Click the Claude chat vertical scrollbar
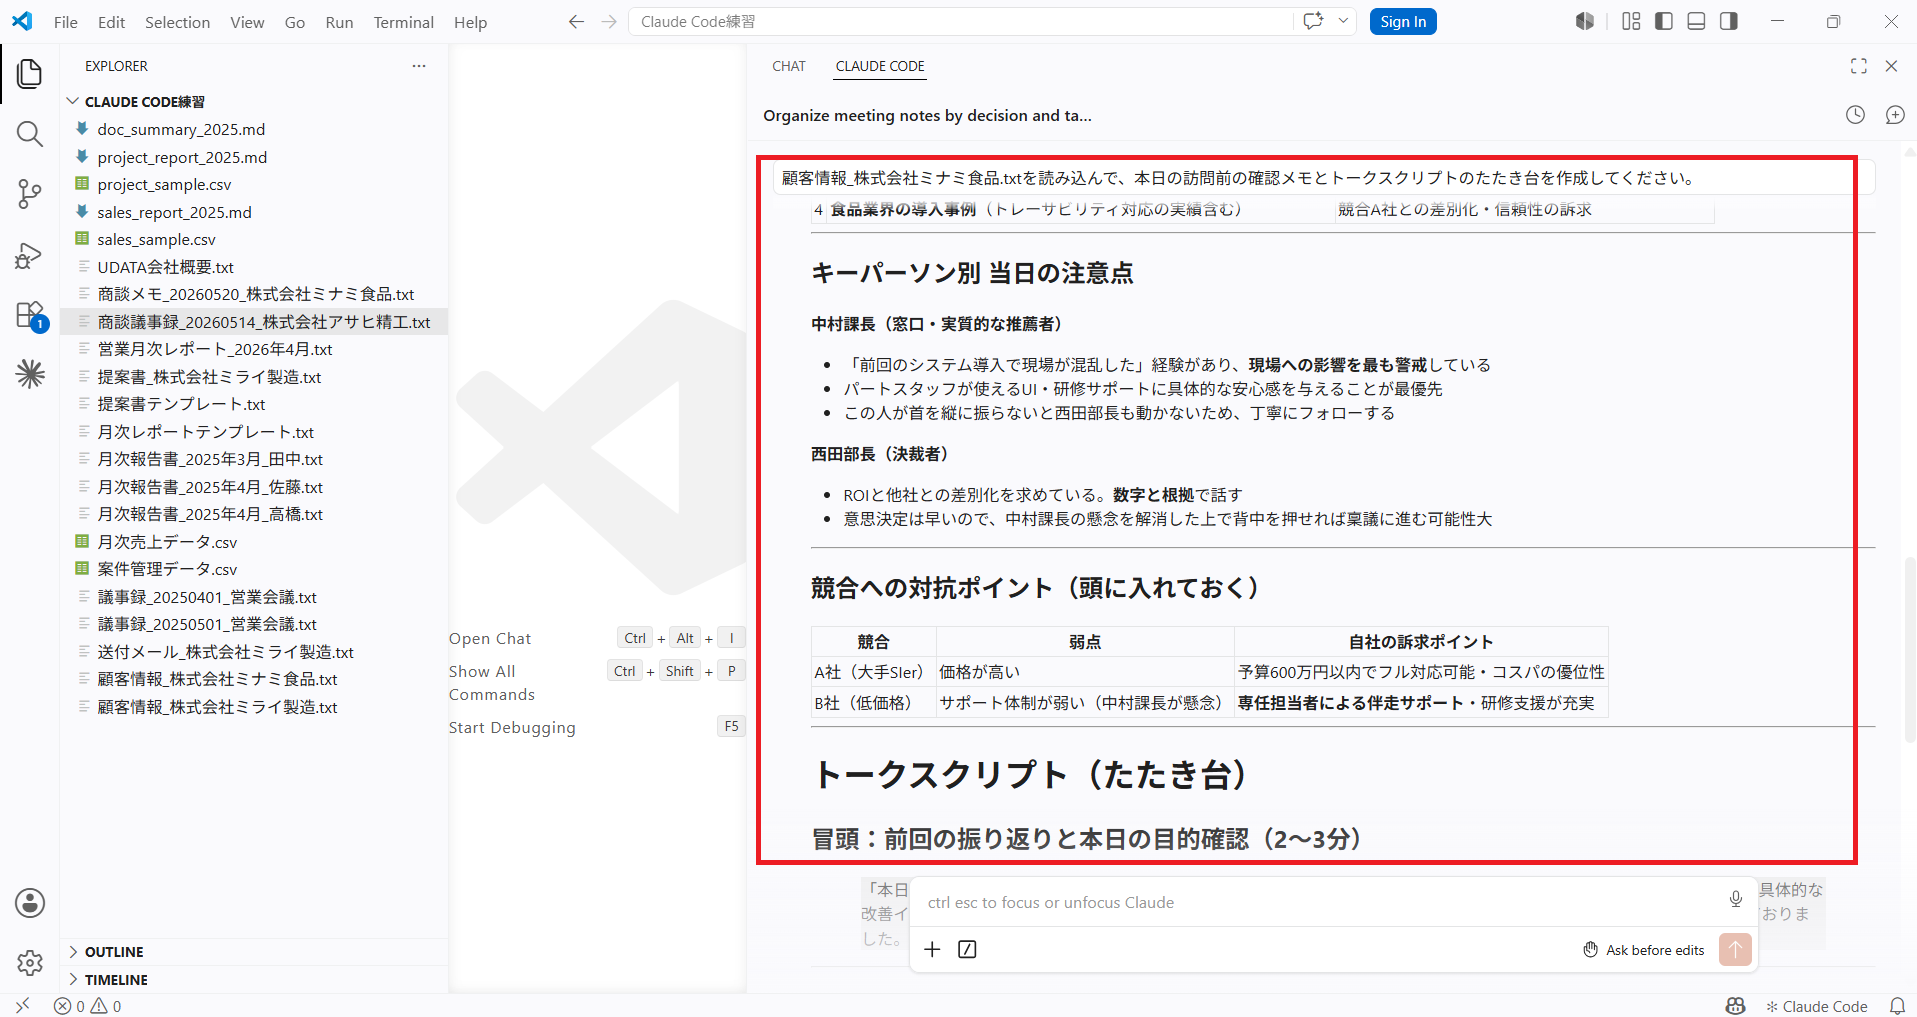The height and width of the screenshot is (1017, 1917). 1910,650
